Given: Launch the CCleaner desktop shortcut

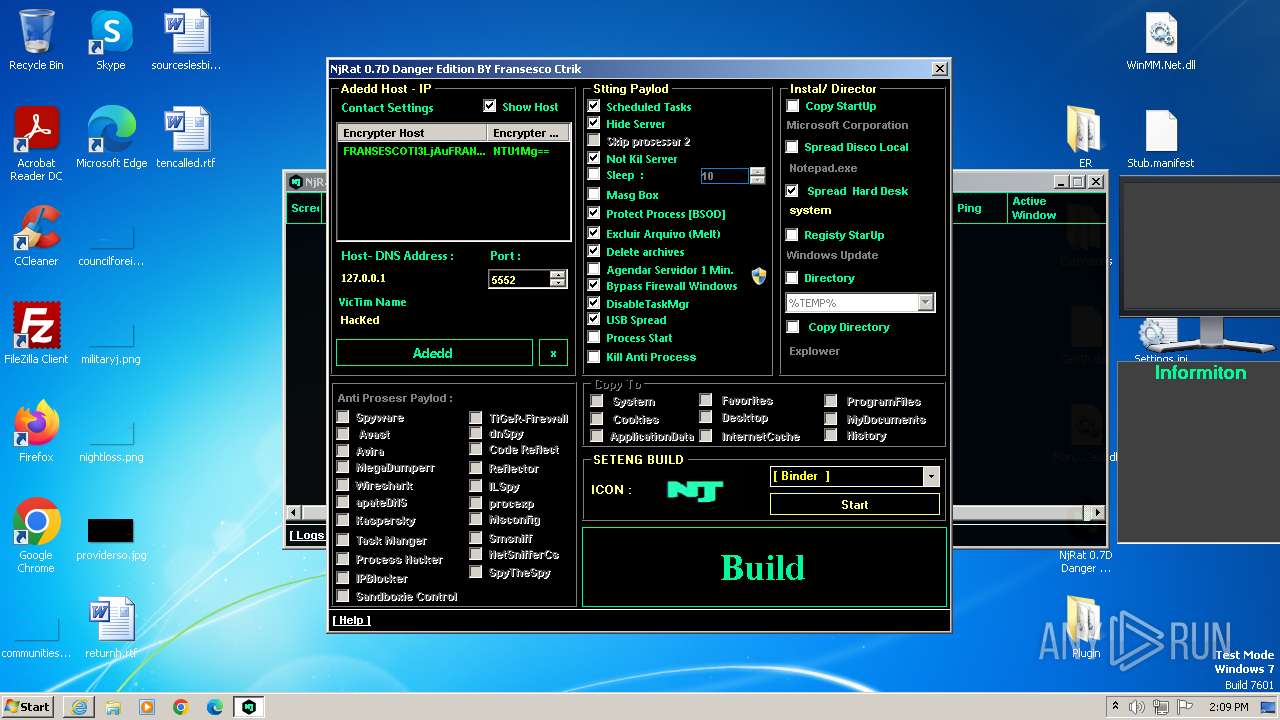Looking at the screenshot, I should pos(36,236).
